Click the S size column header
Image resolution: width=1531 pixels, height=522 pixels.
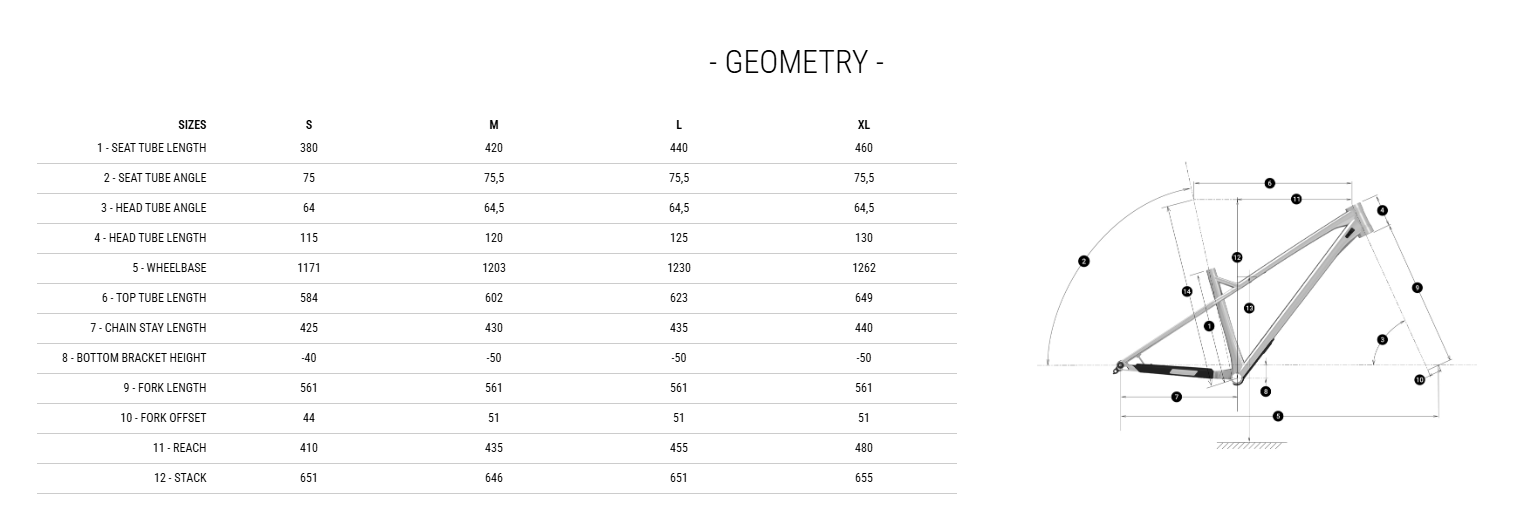(x=309, y=125)
